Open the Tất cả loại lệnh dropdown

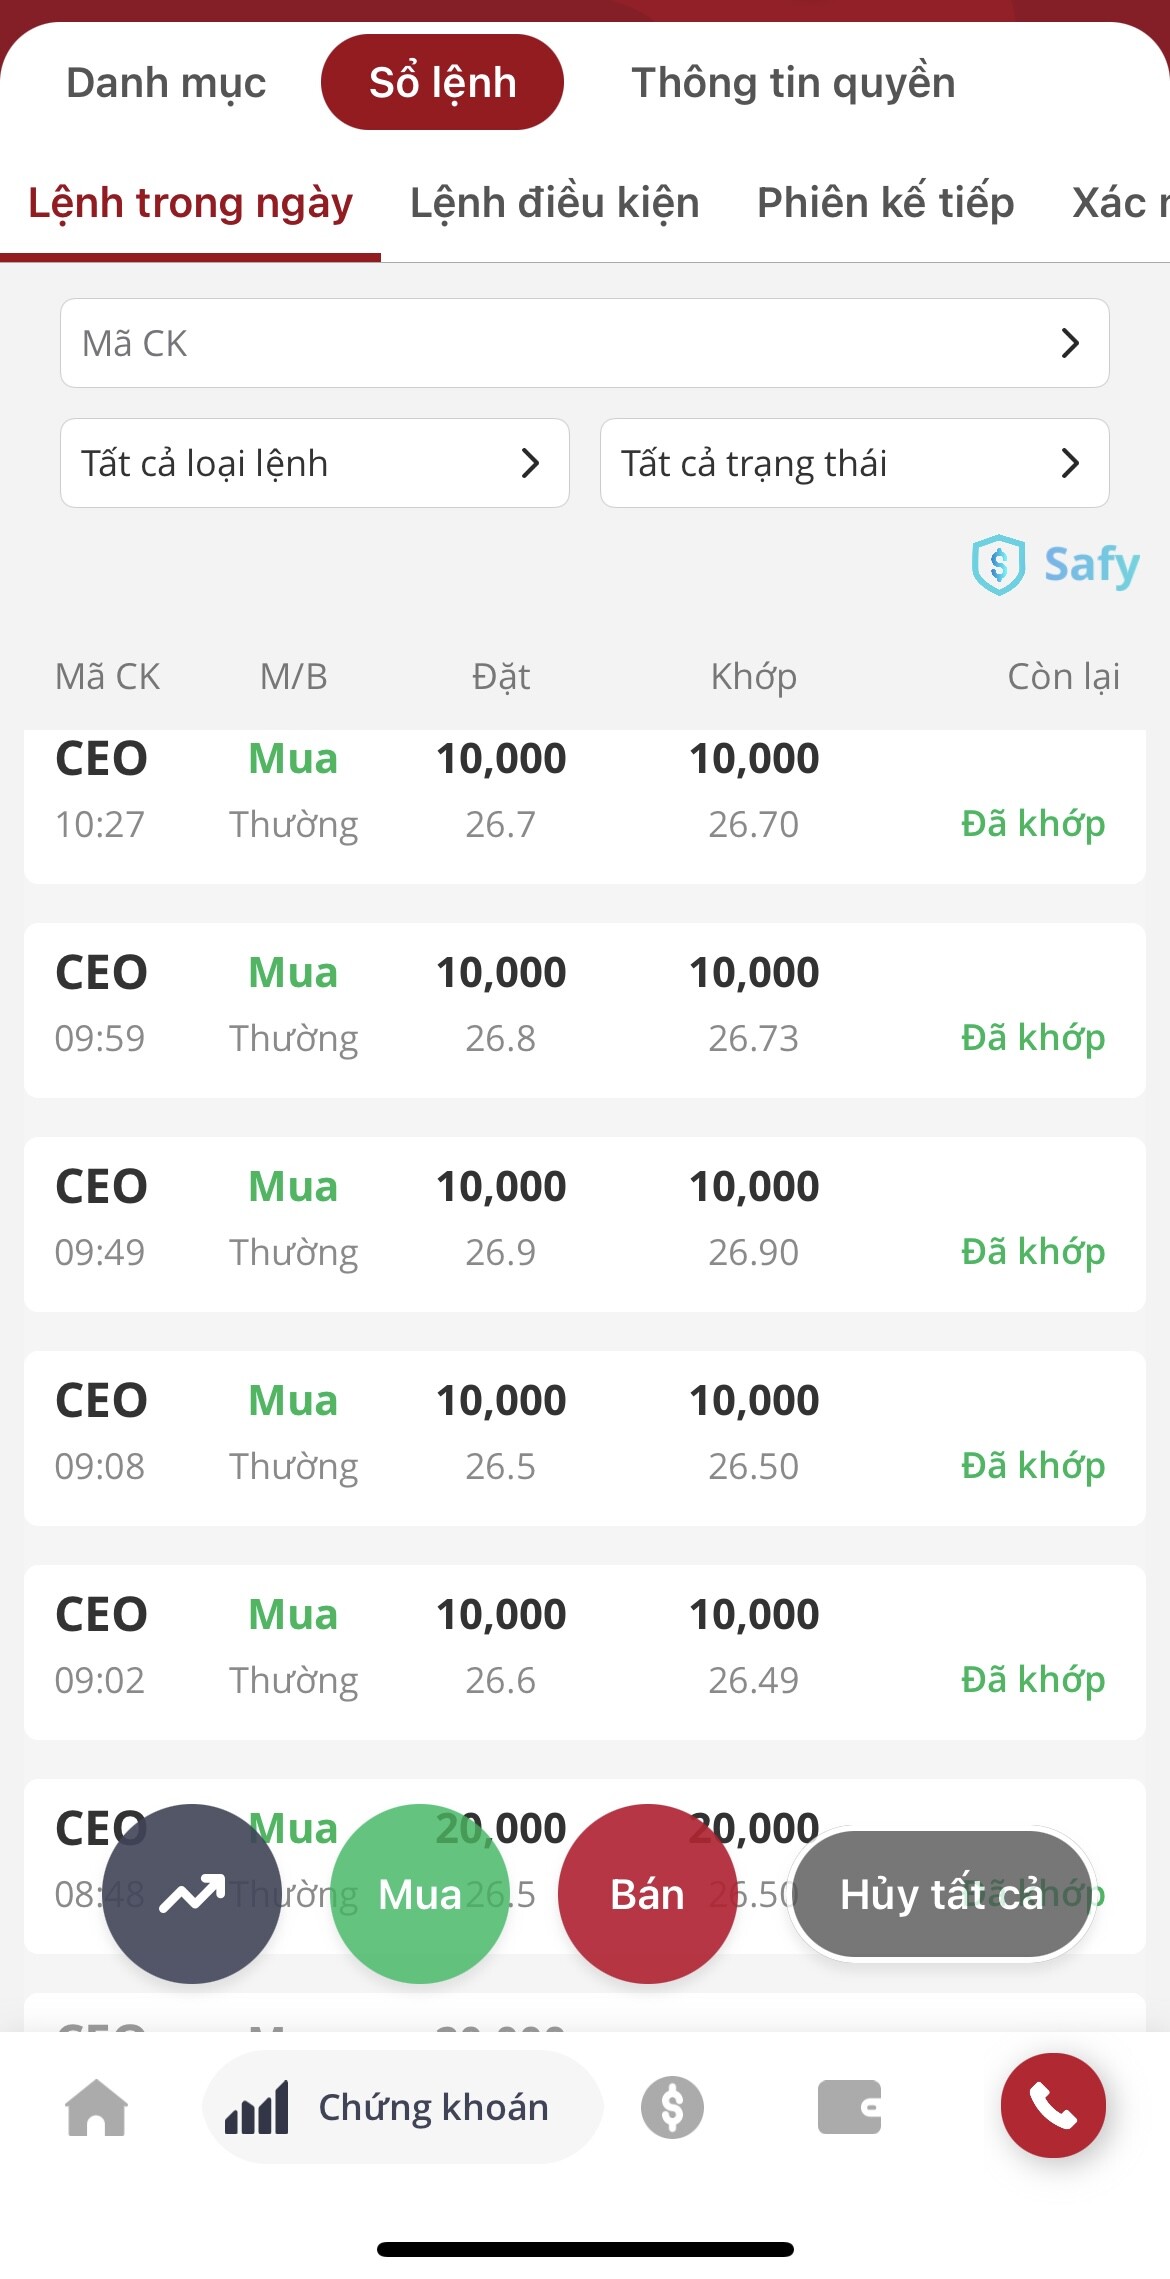pos(314,463)
